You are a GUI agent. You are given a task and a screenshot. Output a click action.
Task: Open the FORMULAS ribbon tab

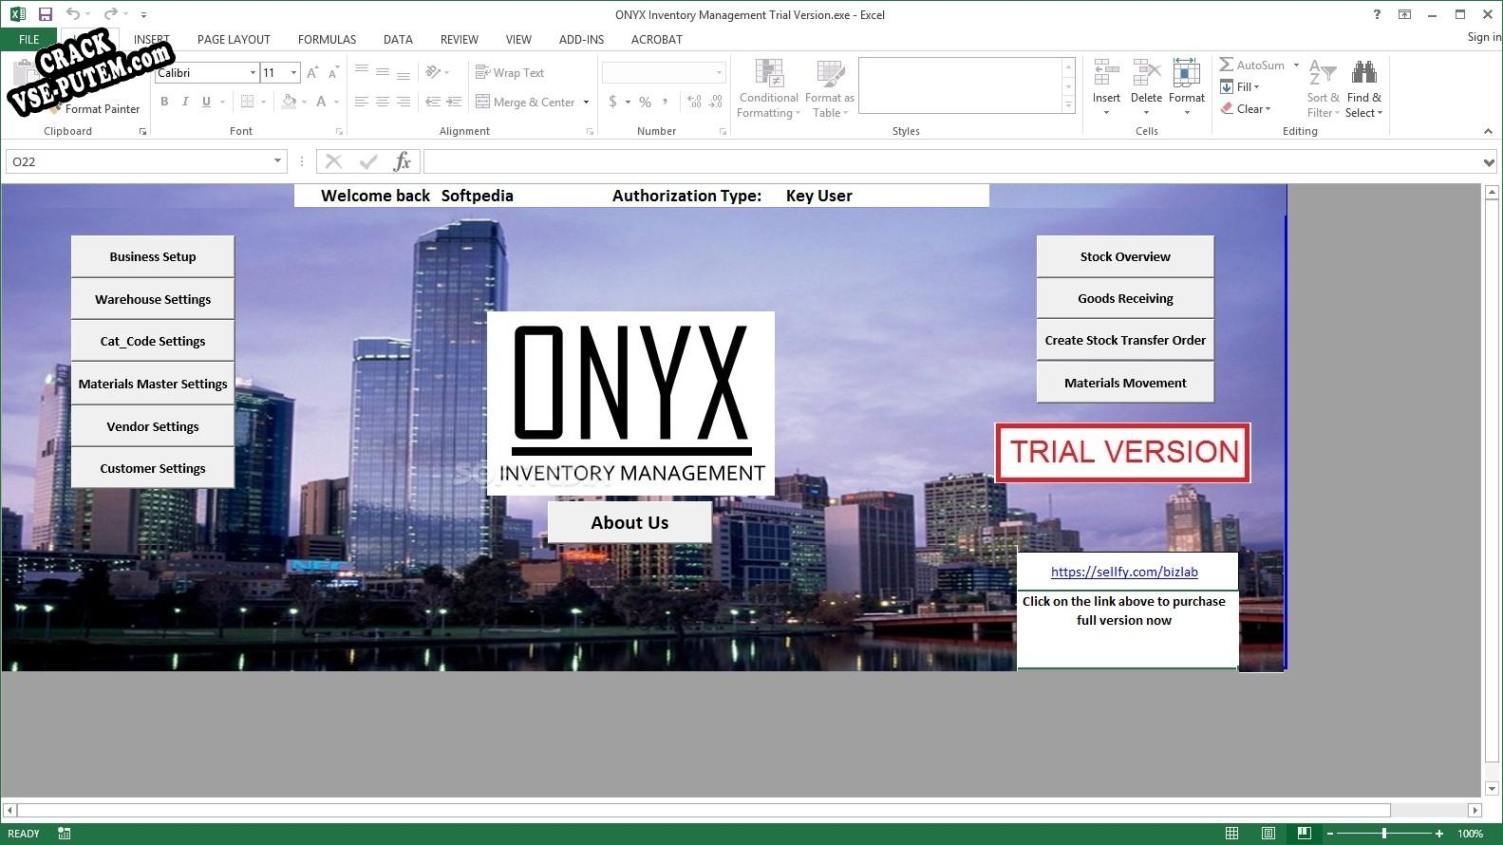coord(327,40)
